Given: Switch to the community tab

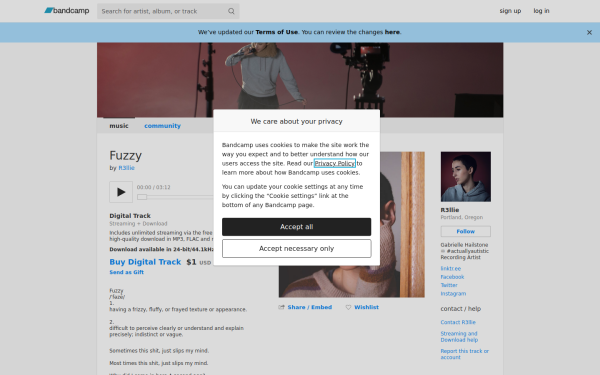Looking at the screenshot, I should pos(162,126).
